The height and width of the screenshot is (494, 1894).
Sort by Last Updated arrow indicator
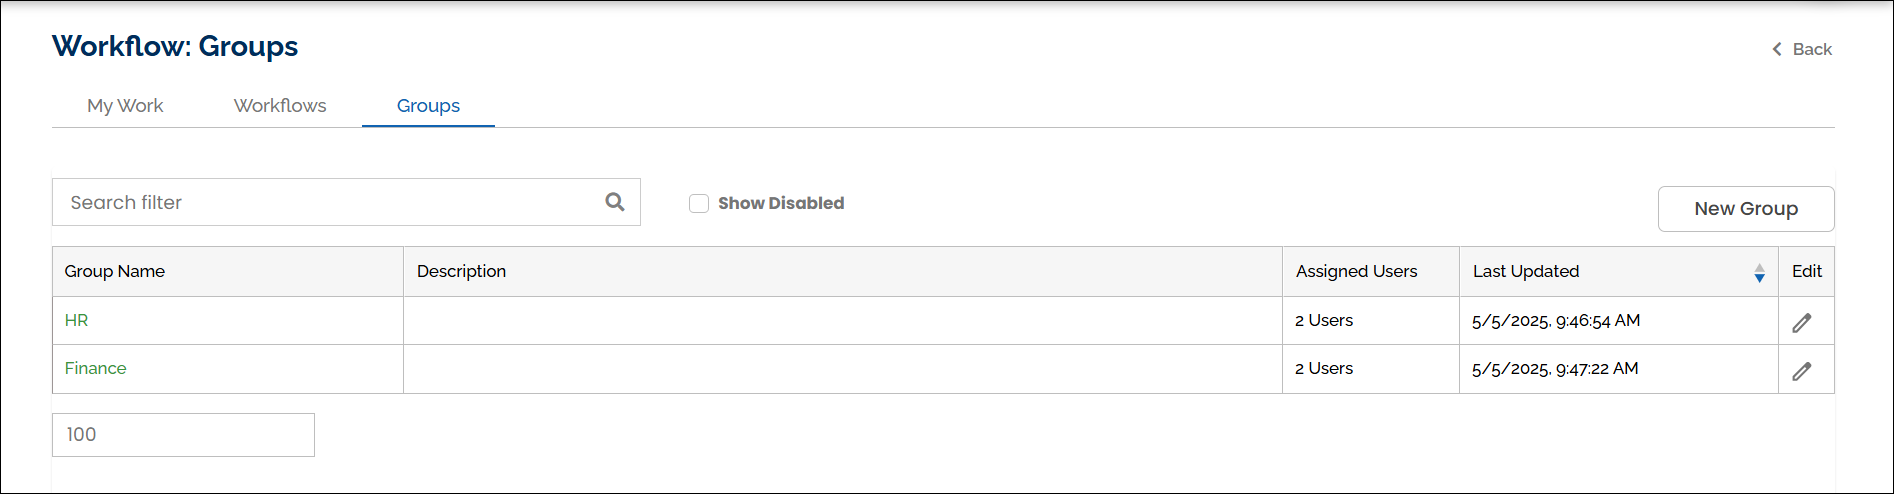(x=1759, y=273)
